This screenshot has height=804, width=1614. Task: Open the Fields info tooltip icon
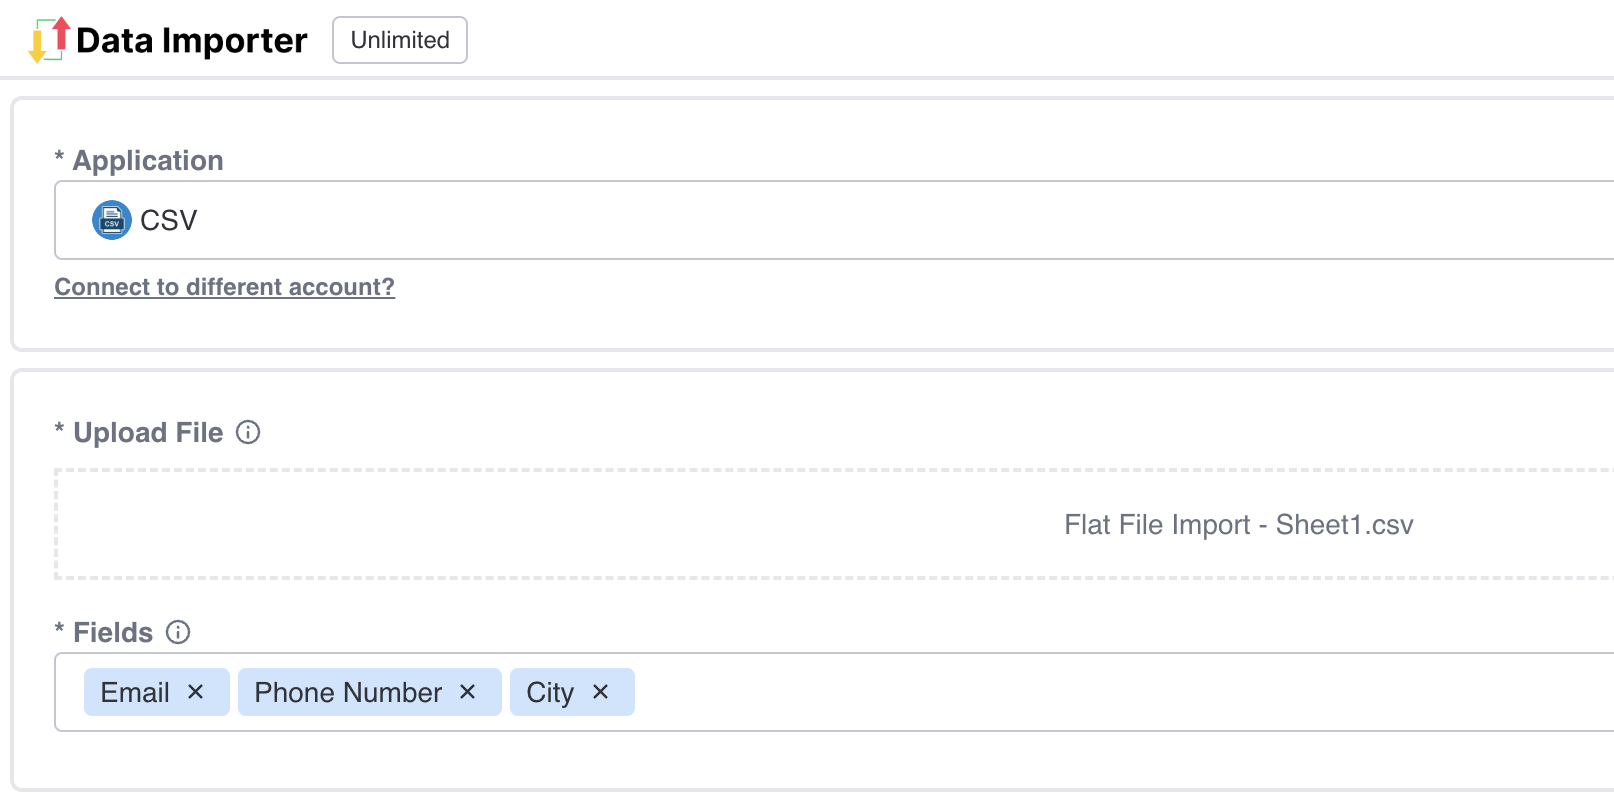178,632
